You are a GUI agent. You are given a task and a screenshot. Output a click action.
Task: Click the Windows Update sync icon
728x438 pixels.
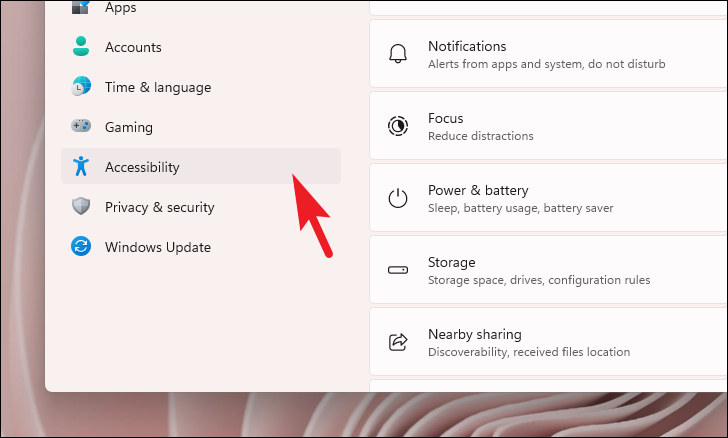[x=81, y=246]
